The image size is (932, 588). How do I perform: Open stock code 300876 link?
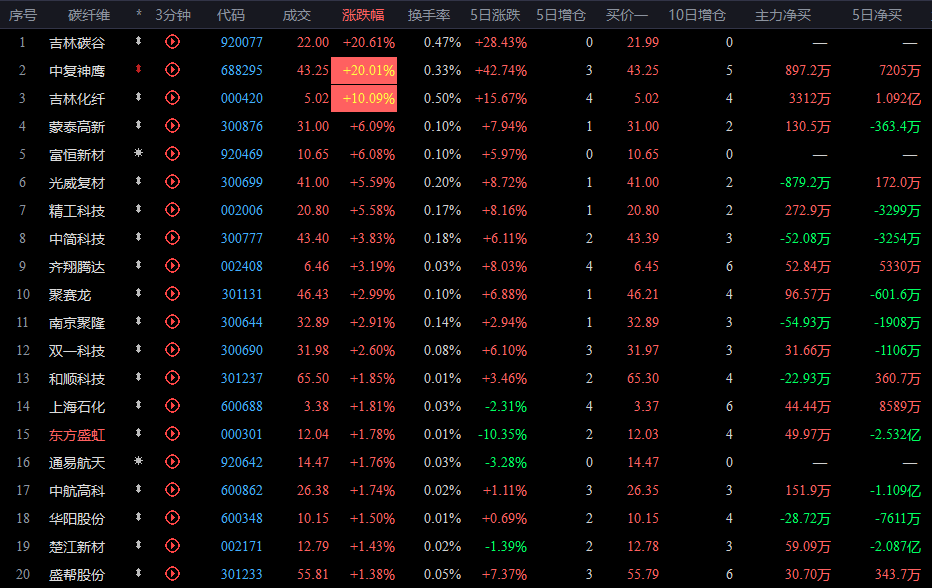241,126
